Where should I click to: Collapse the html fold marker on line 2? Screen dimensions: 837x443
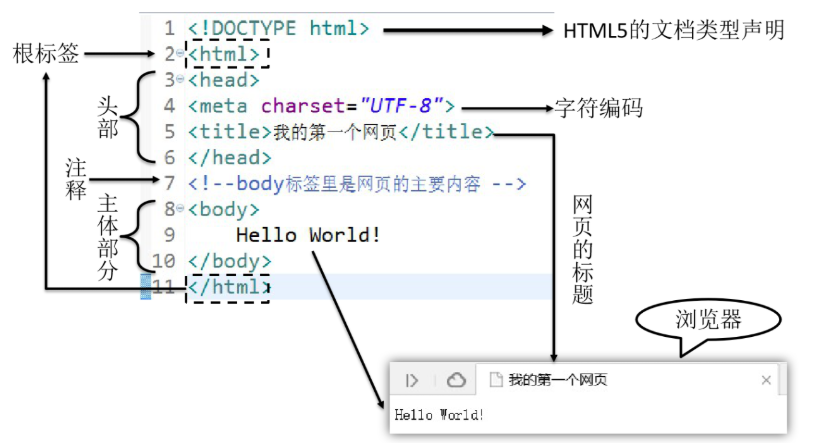180,53
